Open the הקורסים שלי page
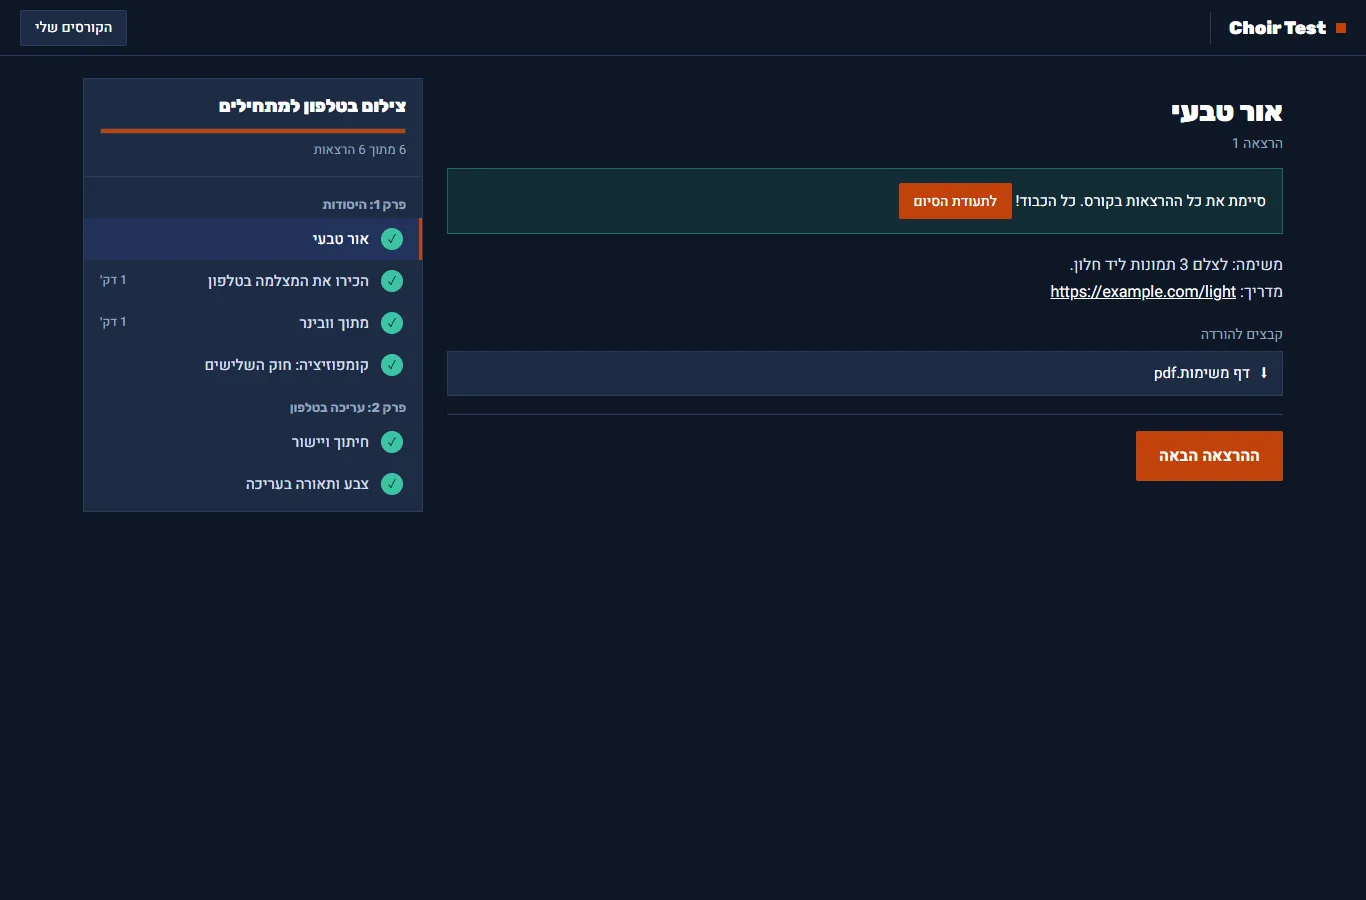The height and width of the screenshot is (900, 1366). 73,28
